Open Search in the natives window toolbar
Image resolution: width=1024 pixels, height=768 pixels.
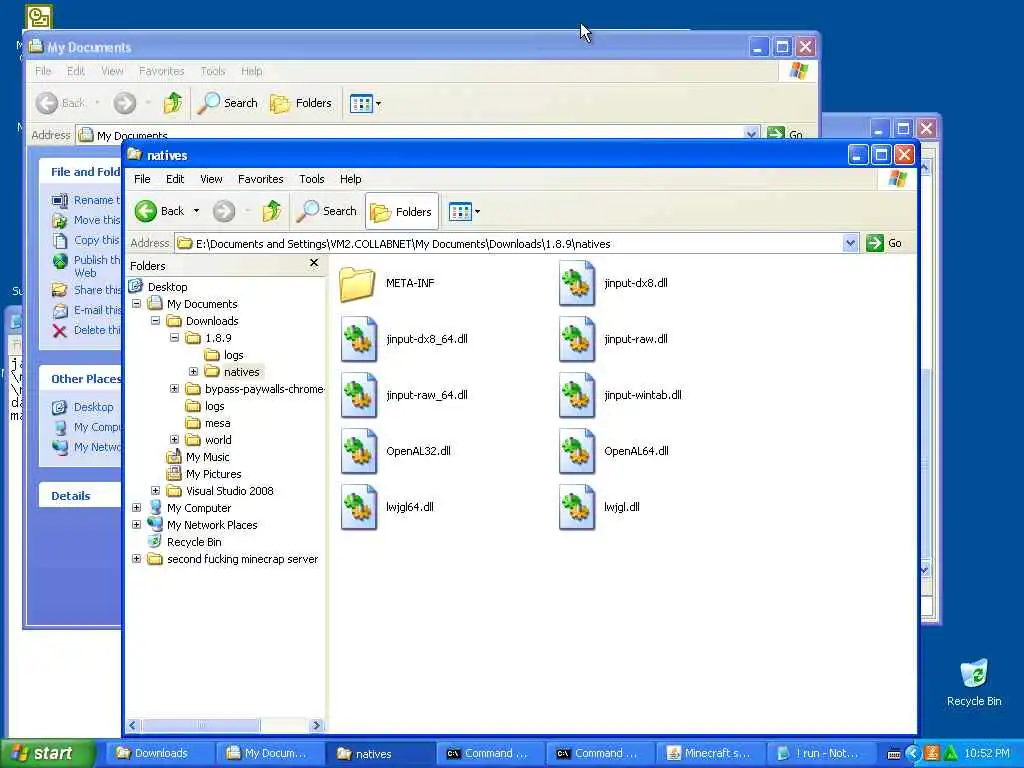click(x=327, y=211)
